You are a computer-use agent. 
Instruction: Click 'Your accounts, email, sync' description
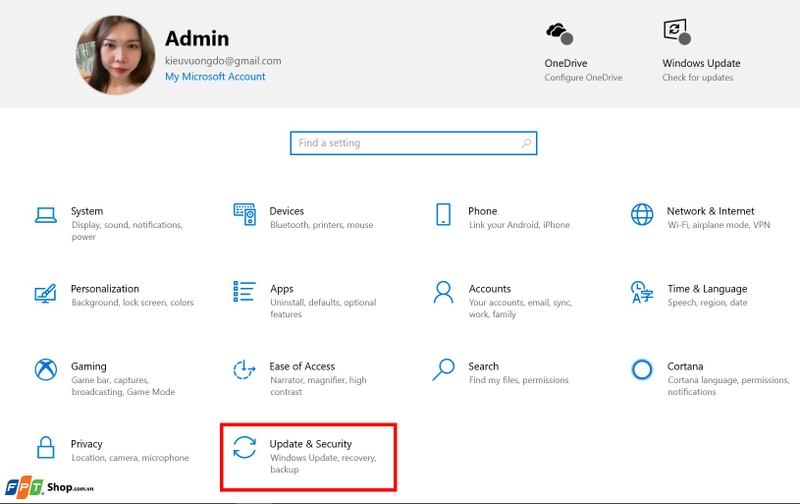click(520, 308)
